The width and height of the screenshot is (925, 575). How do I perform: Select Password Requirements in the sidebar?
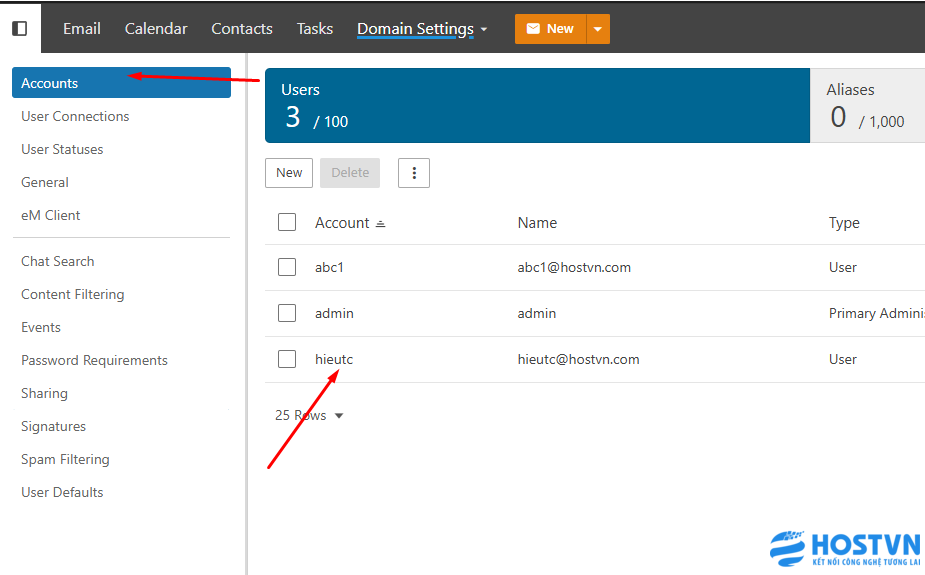(94, 360)
